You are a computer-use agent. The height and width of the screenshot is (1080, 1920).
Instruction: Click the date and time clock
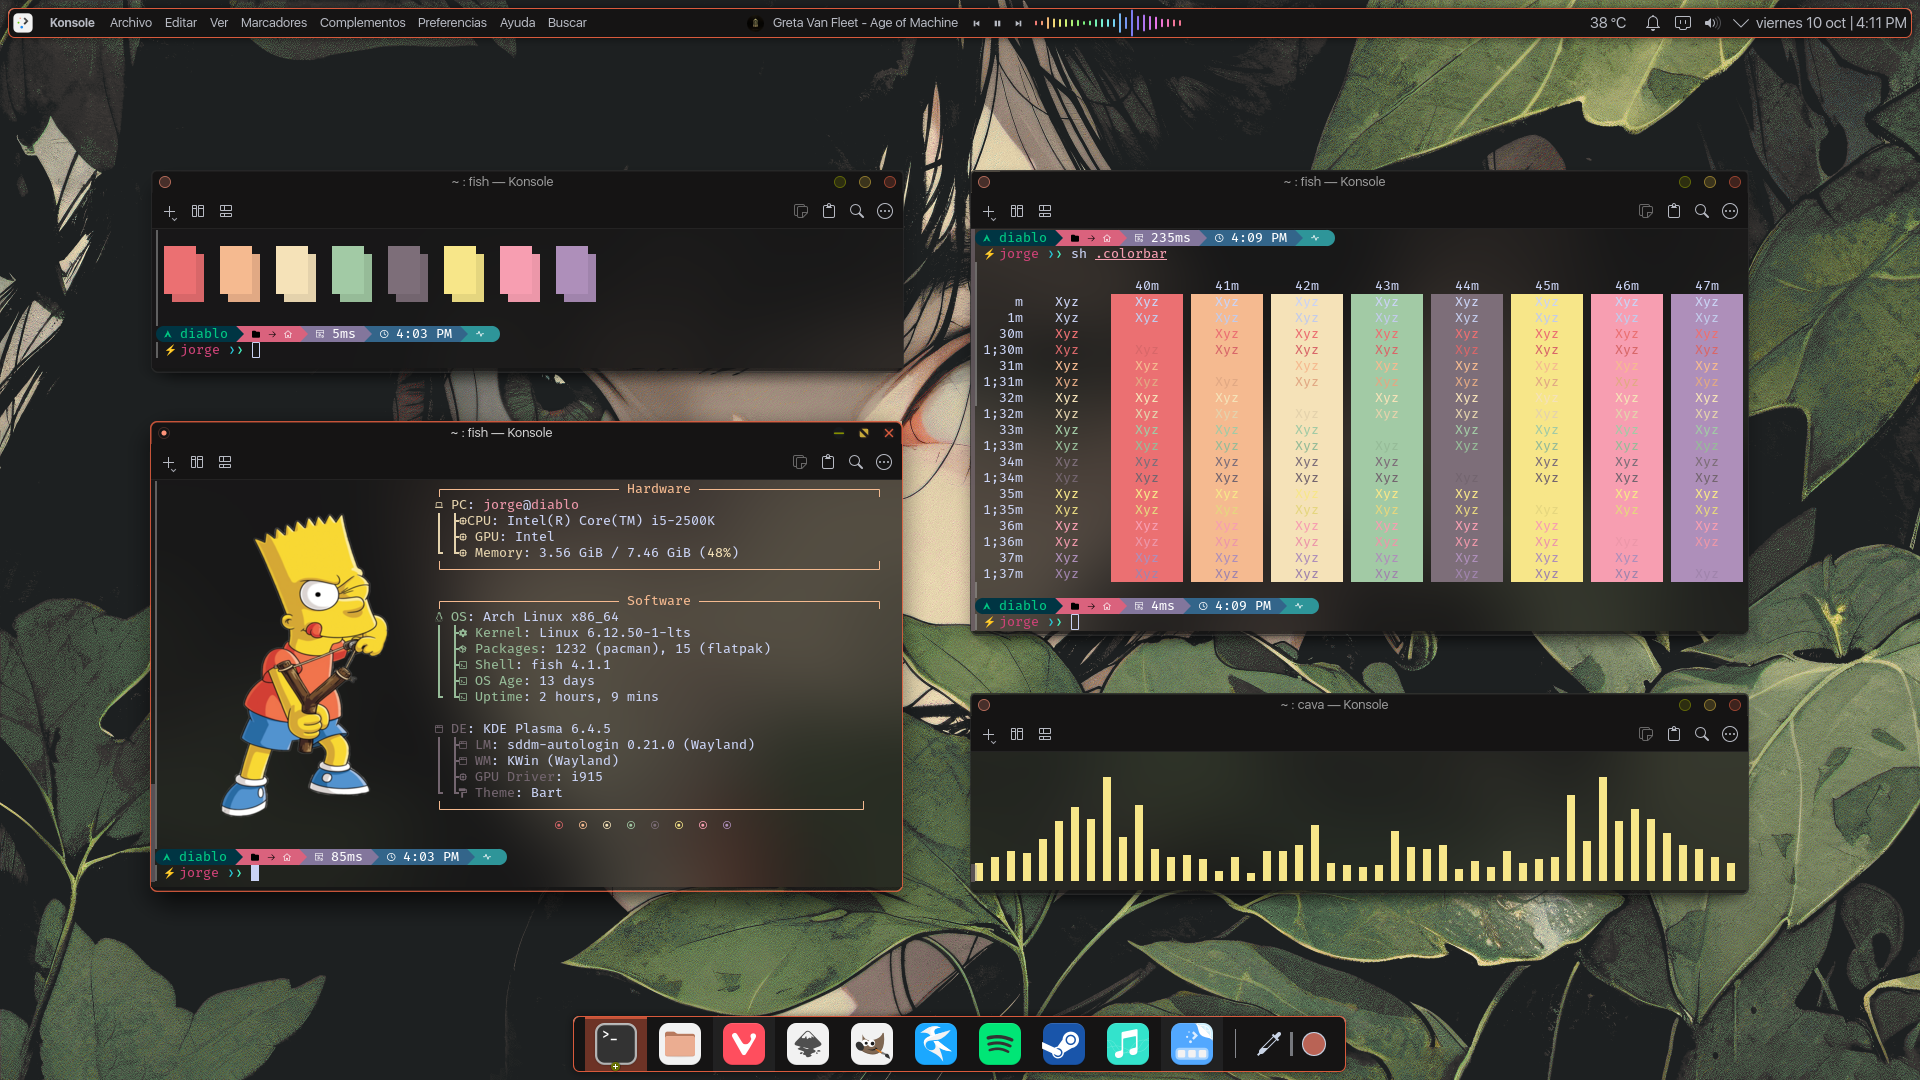coord(1831,23)
